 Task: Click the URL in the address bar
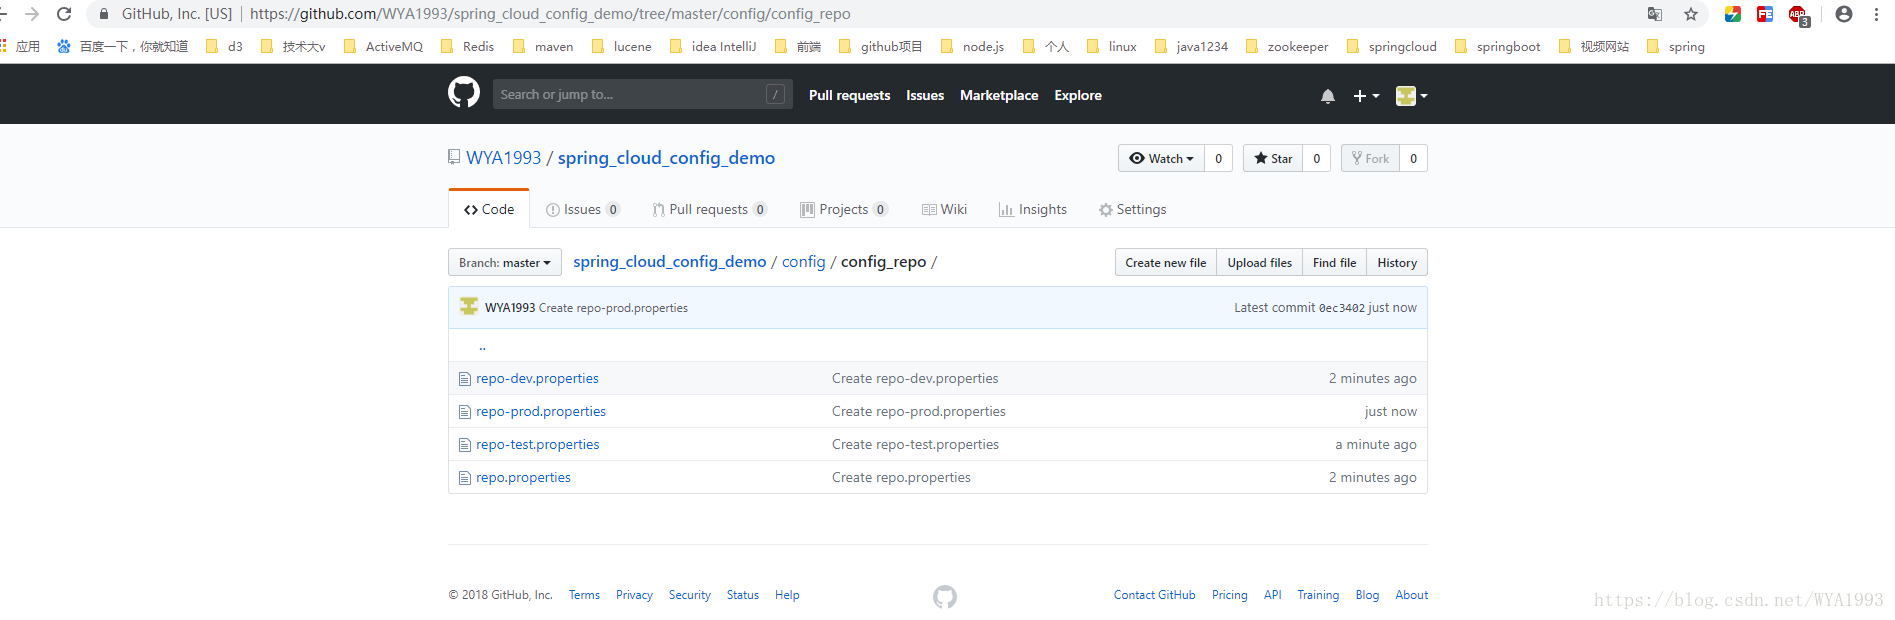click(550, 14)
